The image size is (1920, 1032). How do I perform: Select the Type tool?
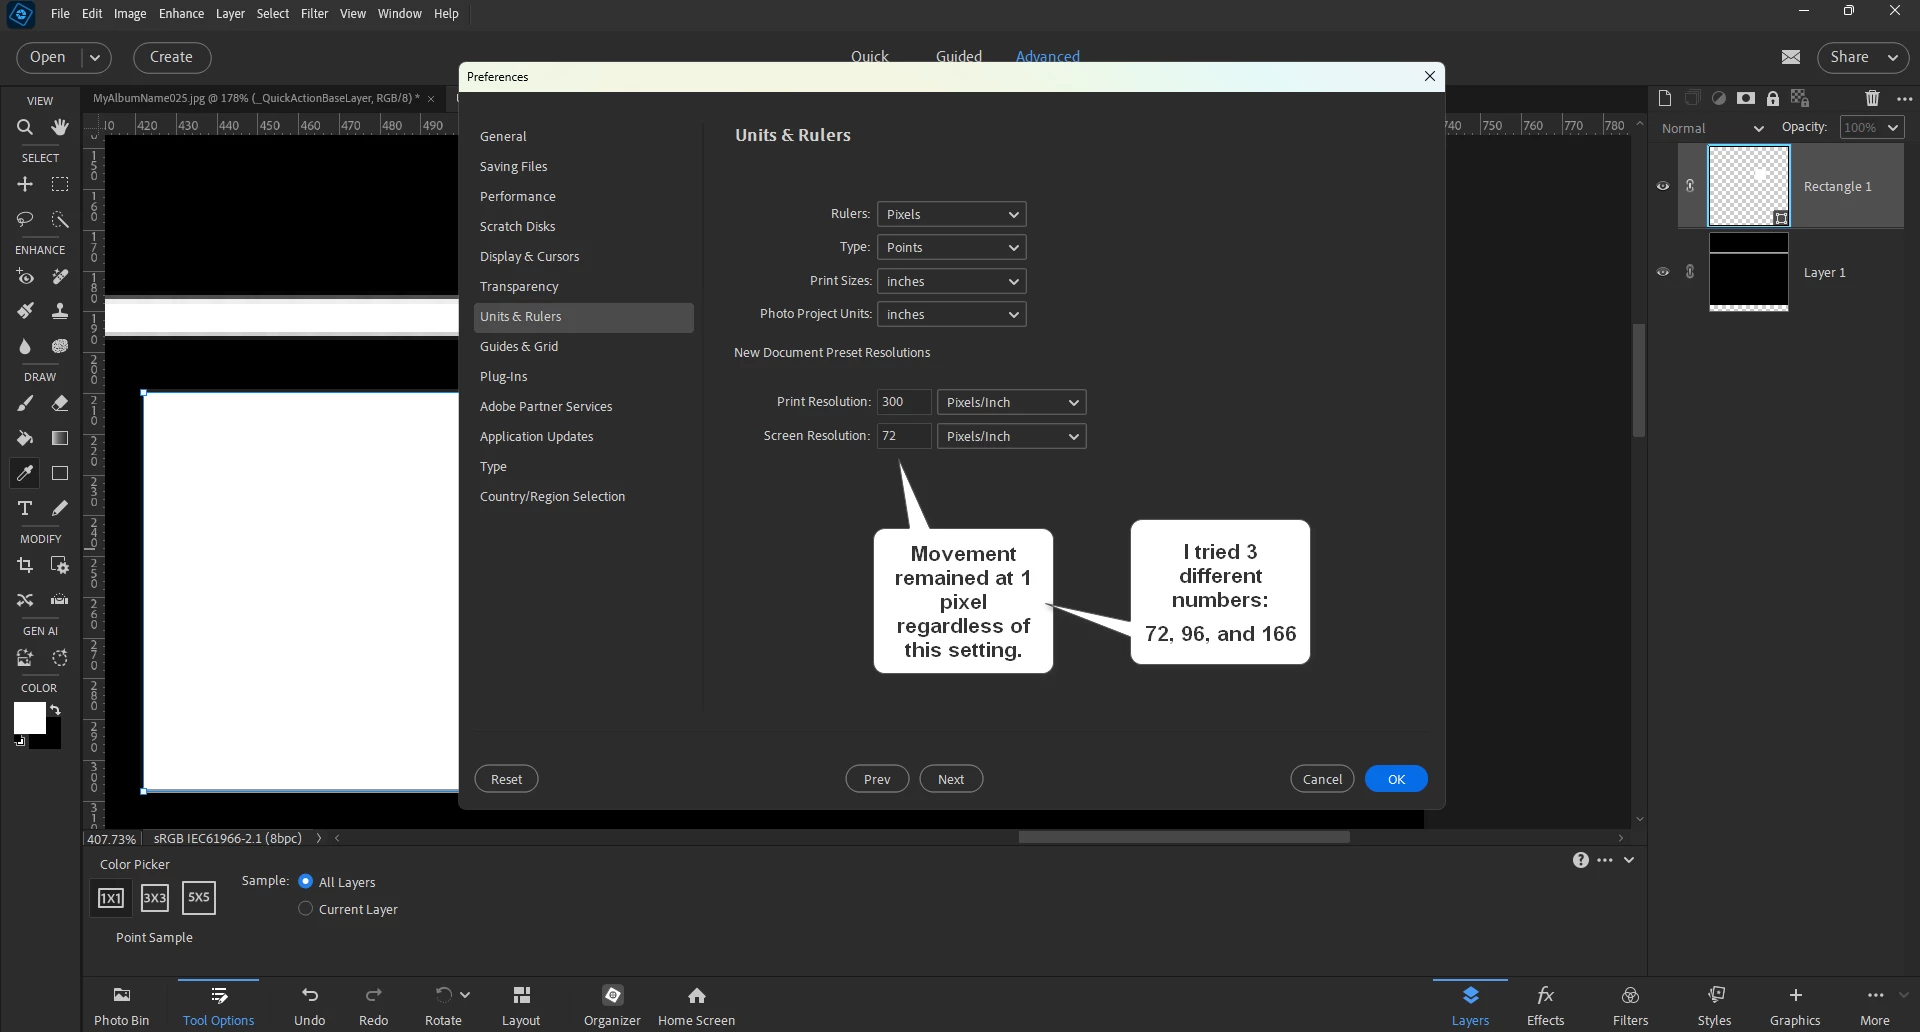pyautogui.click(x=25, y=508)
